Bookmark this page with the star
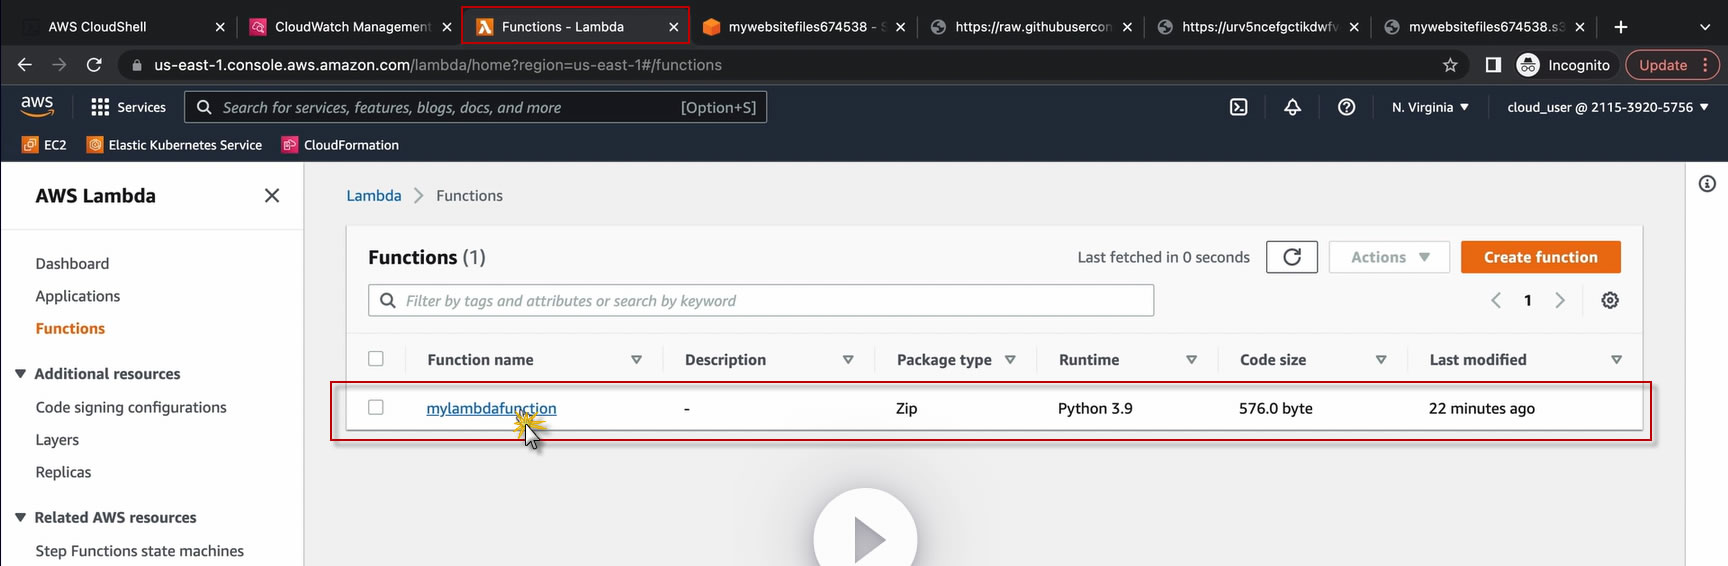The image size is (1728, 566). (1450, 65)
